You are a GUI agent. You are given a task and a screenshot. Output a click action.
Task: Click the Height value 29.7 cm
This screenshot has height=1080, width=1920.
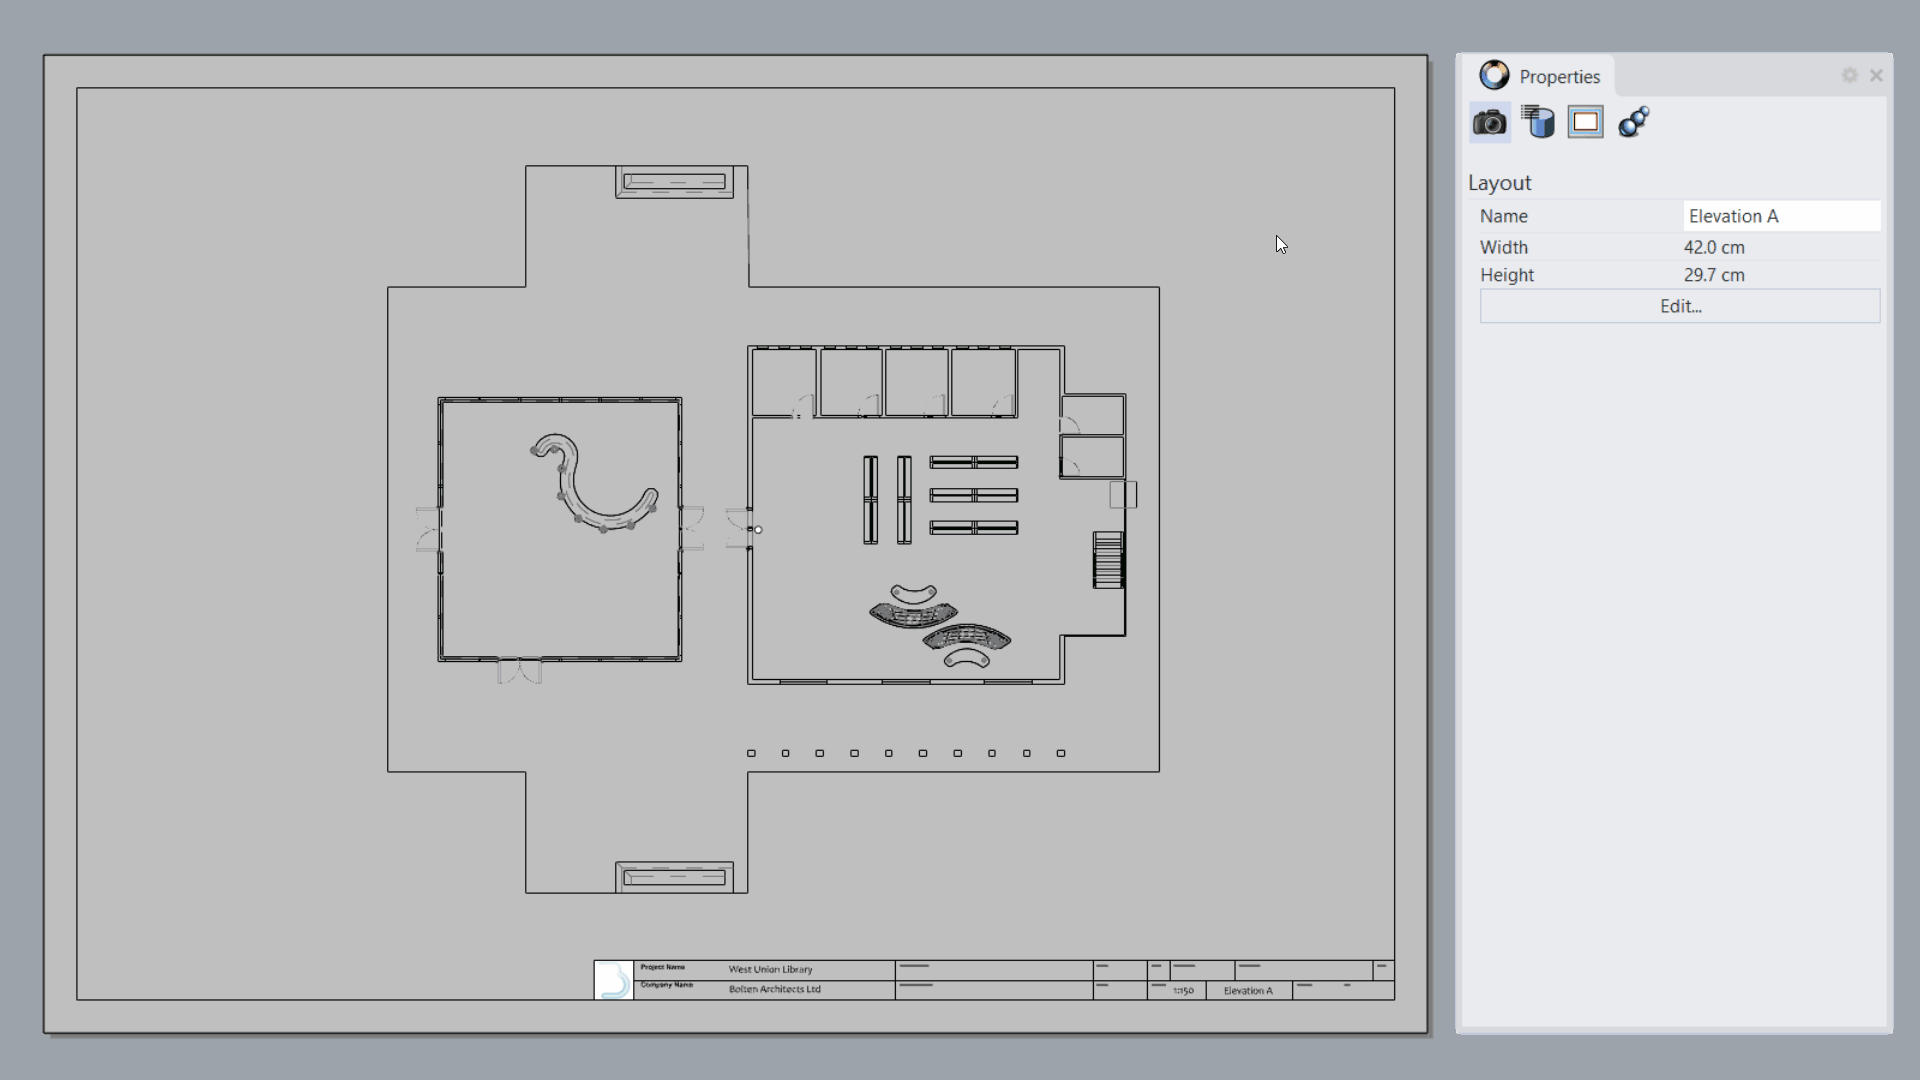(x=1714, y=275)
